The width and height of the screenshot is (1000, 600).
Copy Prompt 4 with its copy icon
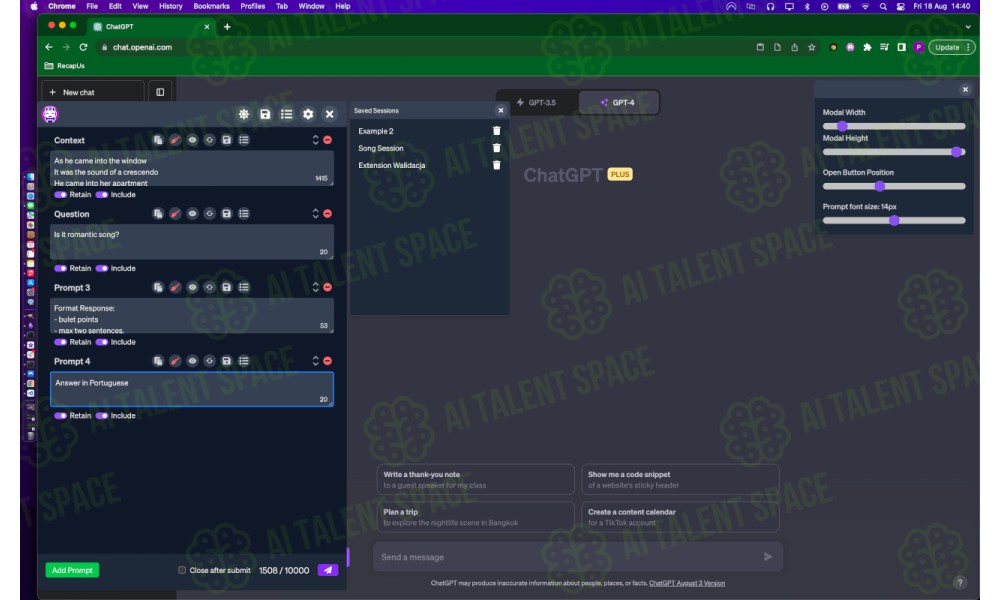pyautogui.click(x=158, y=361)
